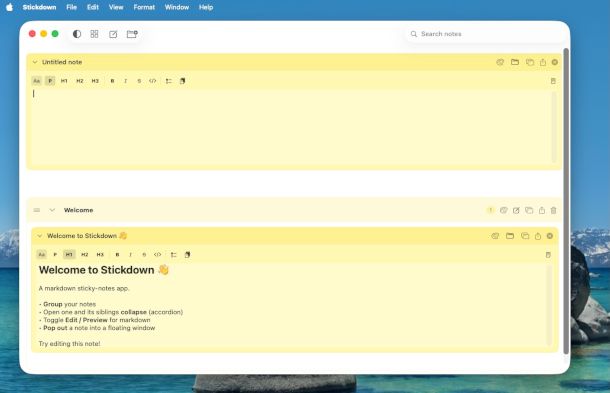This screenshot has width=610, height=393.
Task: Apply H3 heading in Welcome to Stickdown note
Action: click(x=100, y=254)
